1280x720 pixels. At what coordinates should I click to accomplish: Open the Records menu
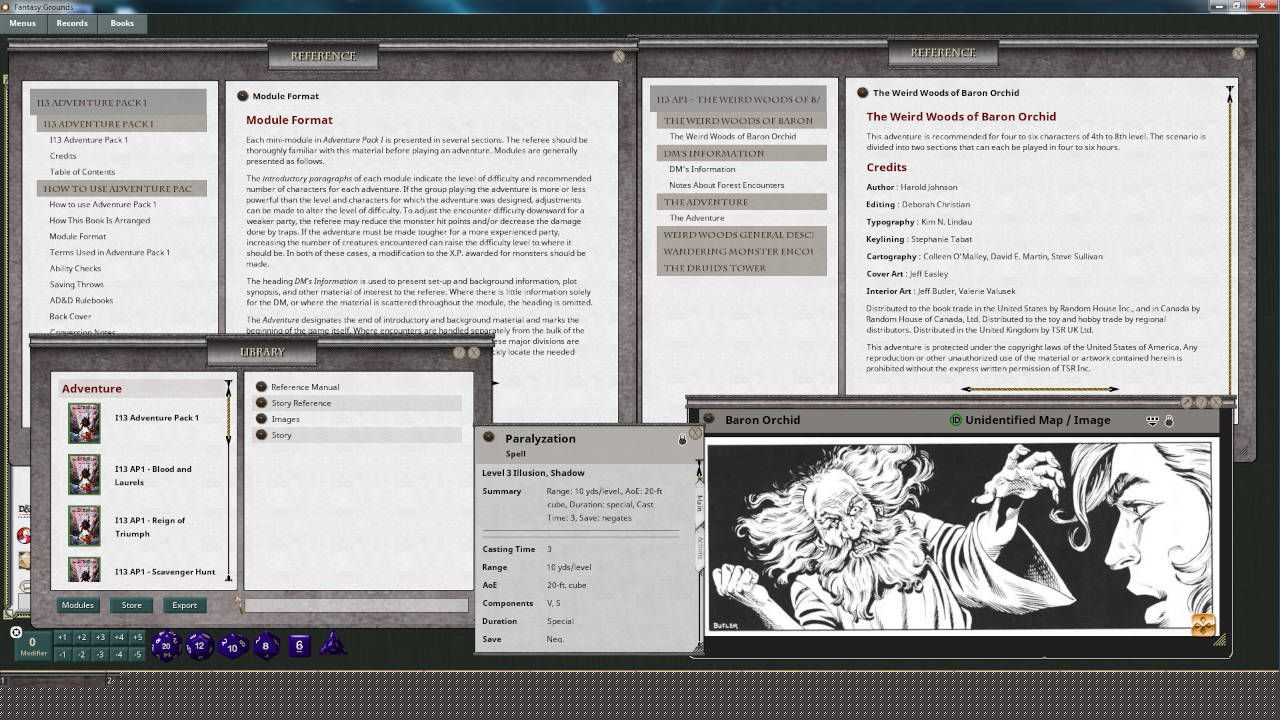point(72,23)
